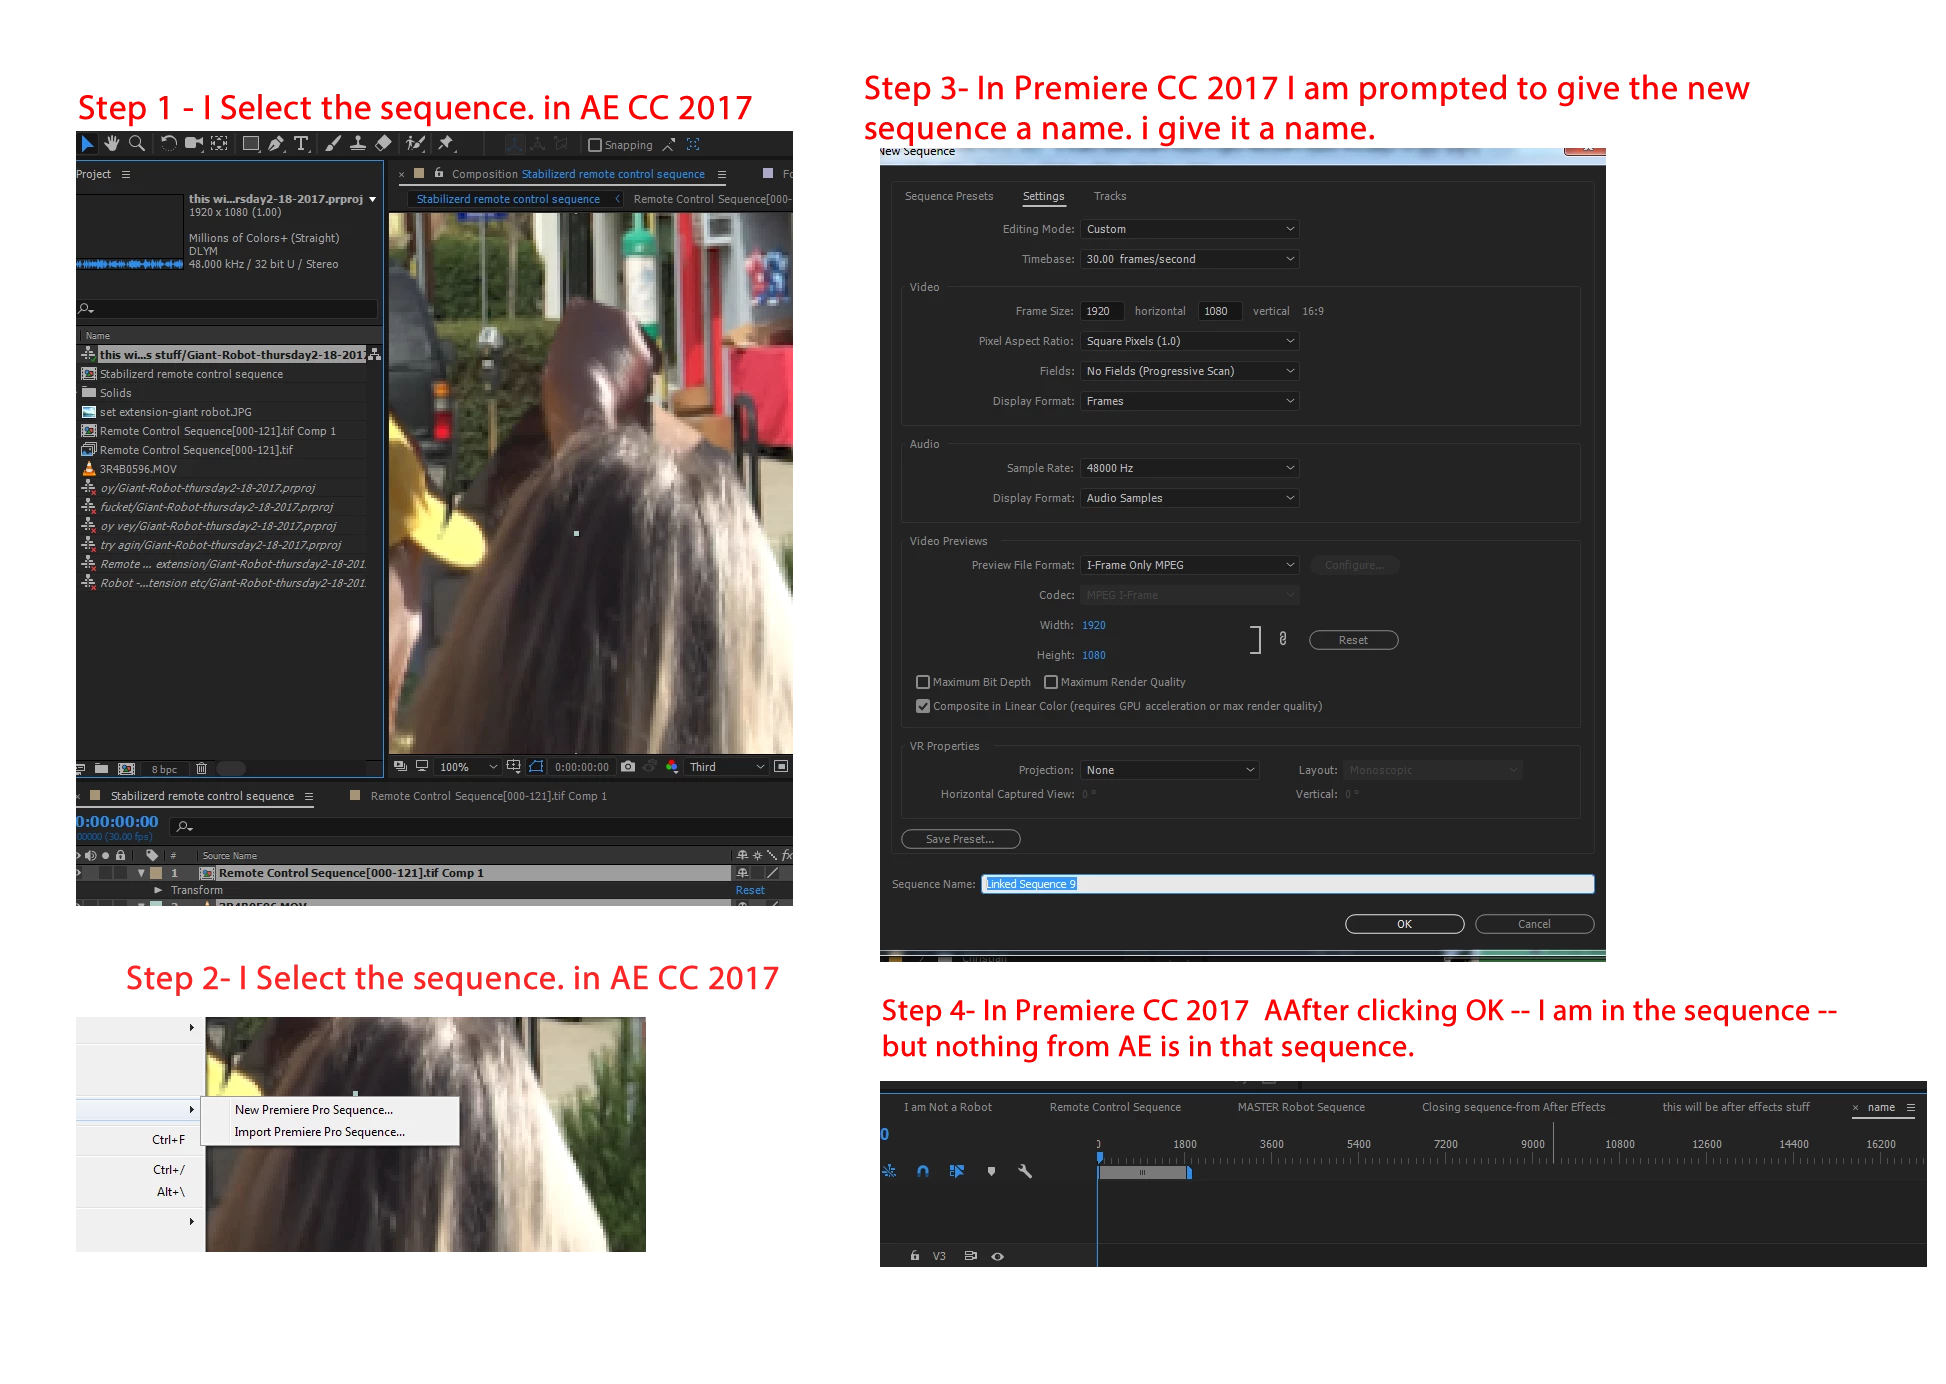Check Maximum Bit Depth option
Viewport: 1946px width, 1384px height.
click(x=923, y=682)
